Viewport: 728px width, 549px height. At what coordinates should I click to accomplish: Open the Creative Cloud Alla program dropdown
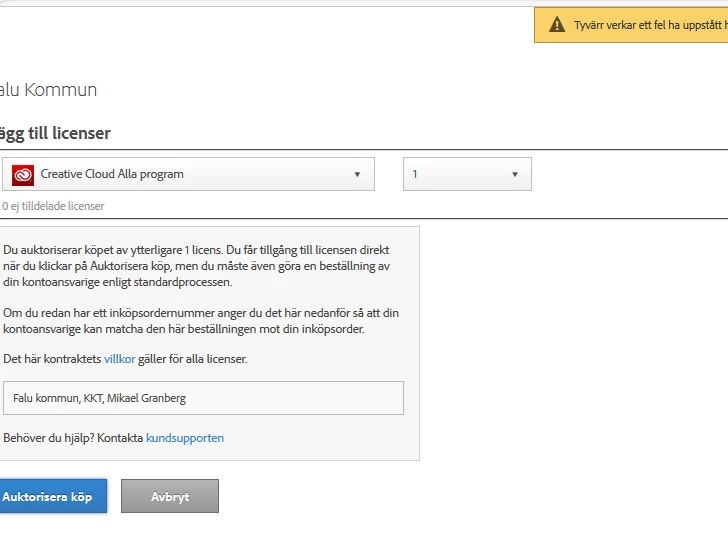pyautogui.click(x=188, y=174)
